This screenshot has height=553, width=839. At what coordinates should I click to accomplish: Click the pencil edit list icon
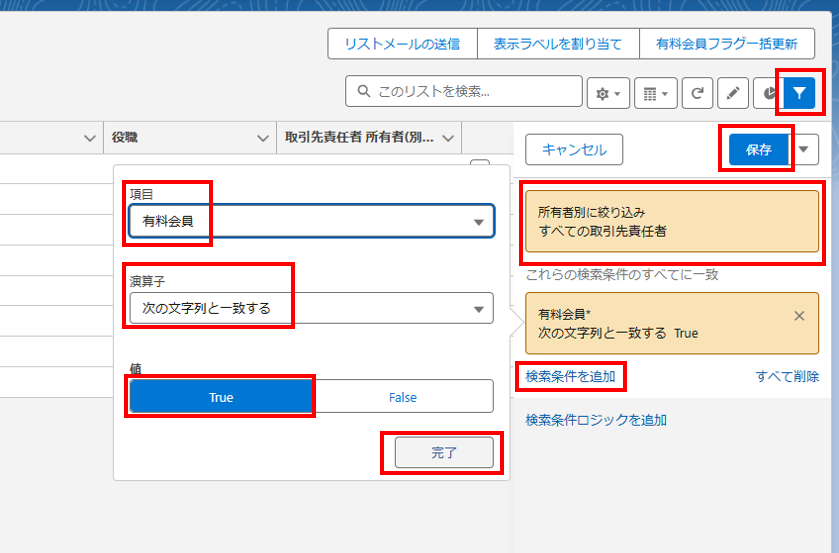click(732, 93)
